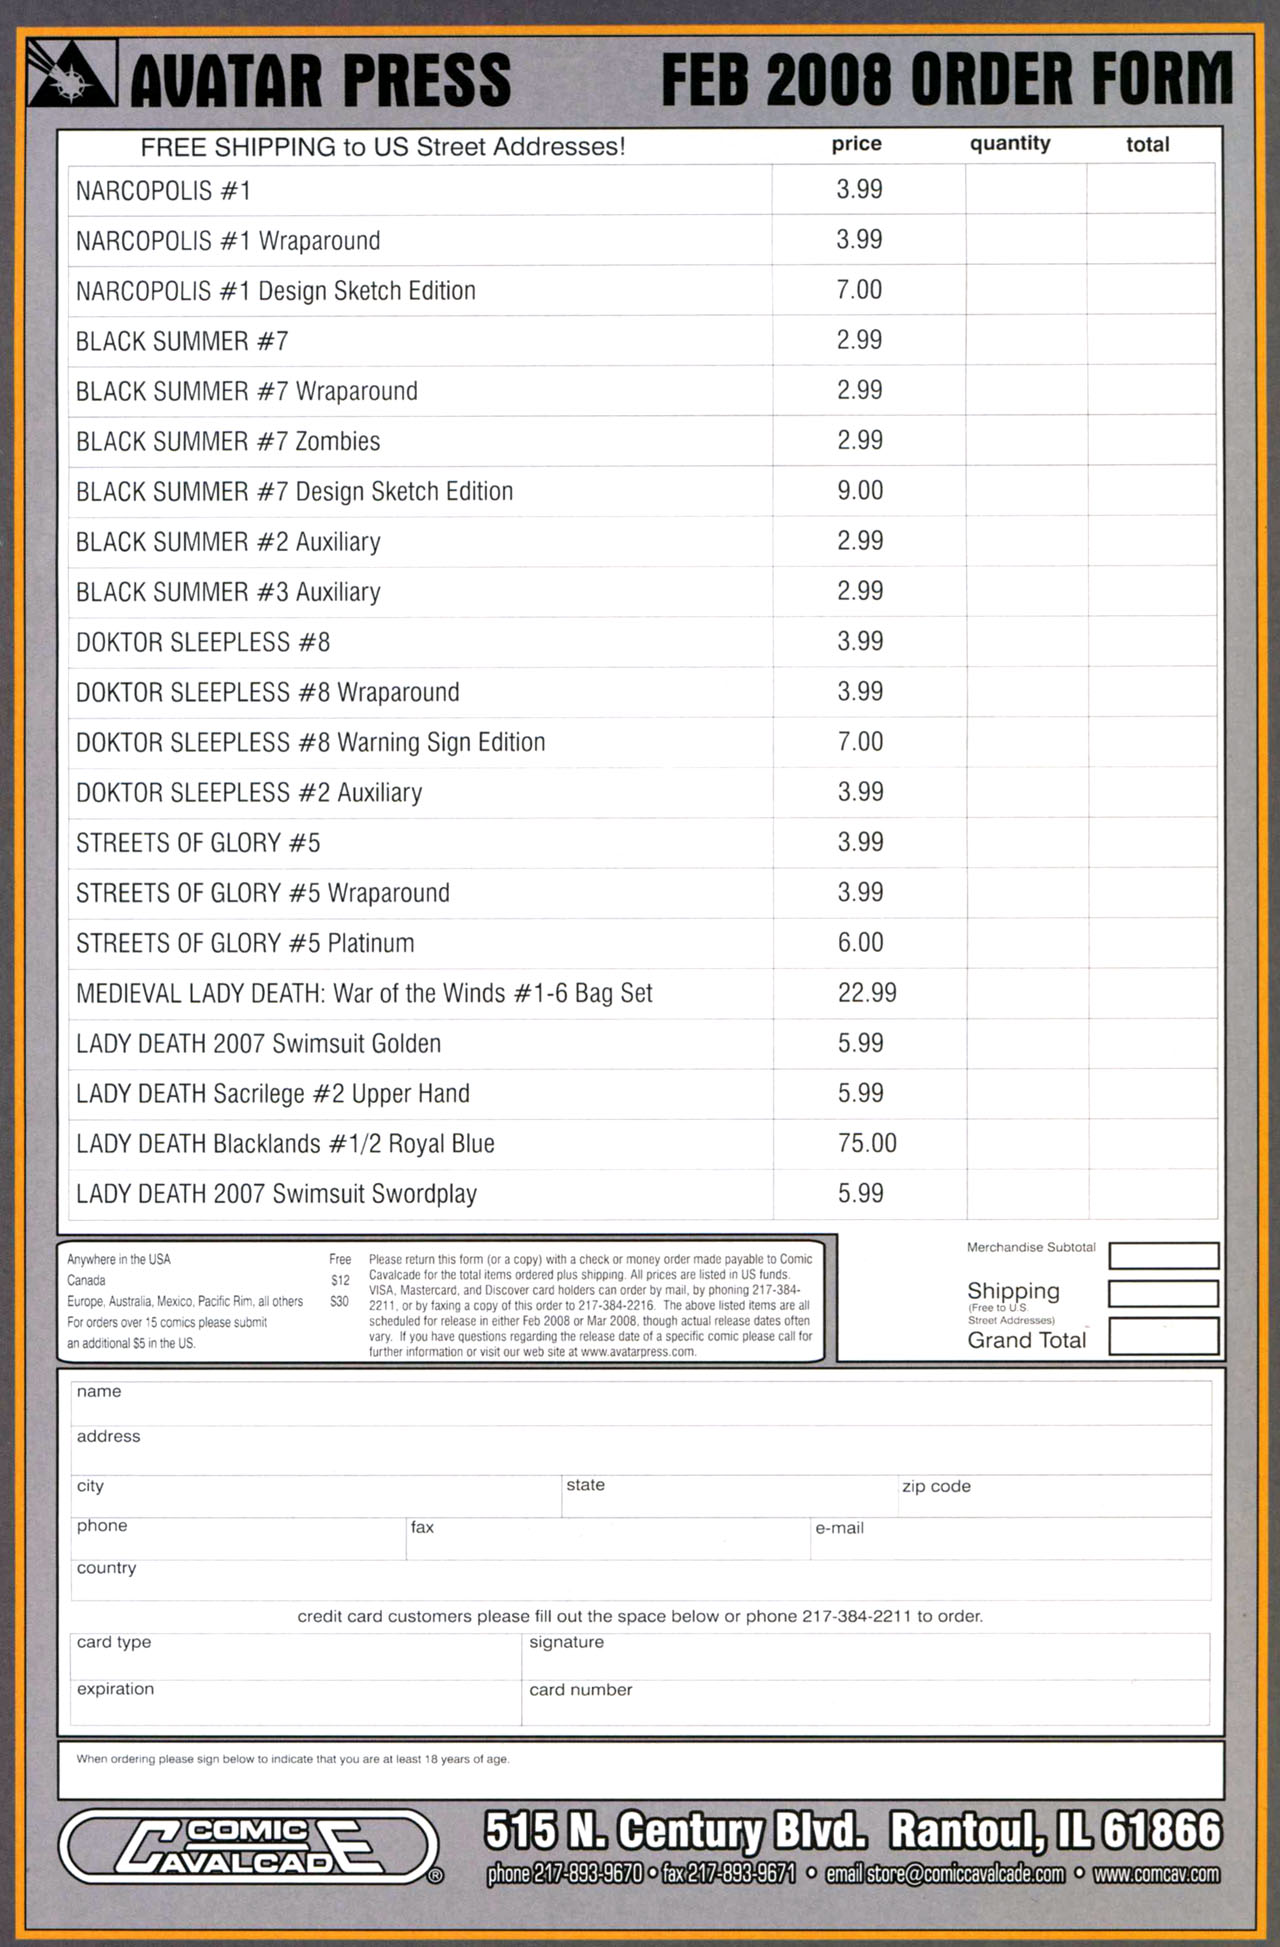
Task: Click the Shipping amount box
Action: [1164, 1293]
